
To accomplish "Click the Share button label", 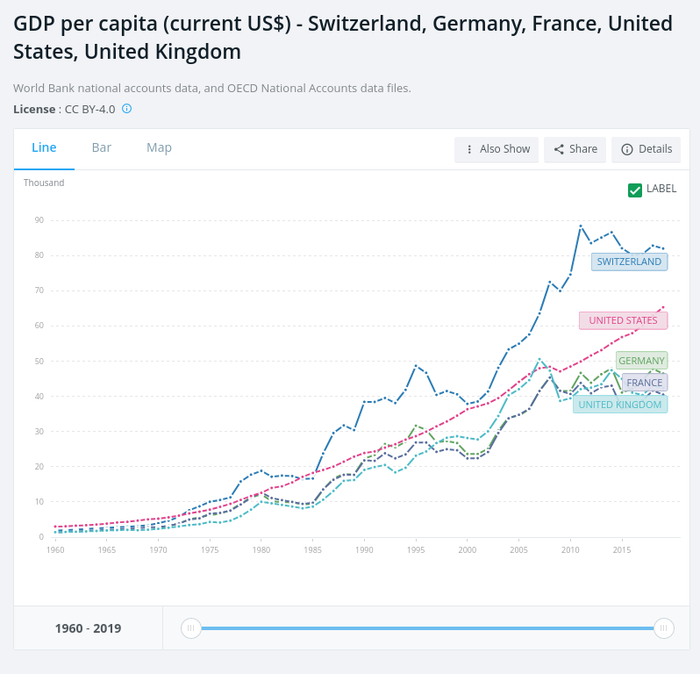I will coord(583,149).
